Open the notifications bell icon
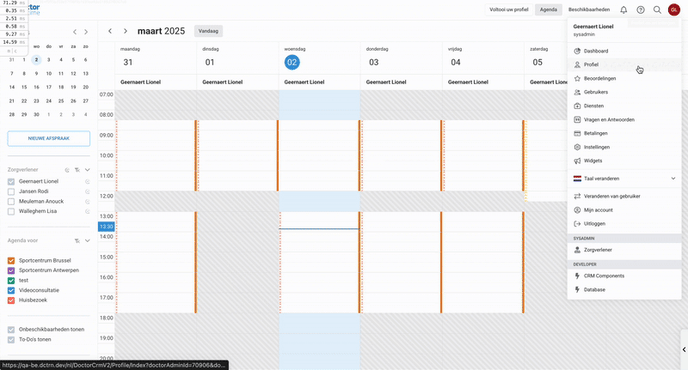 624,10
